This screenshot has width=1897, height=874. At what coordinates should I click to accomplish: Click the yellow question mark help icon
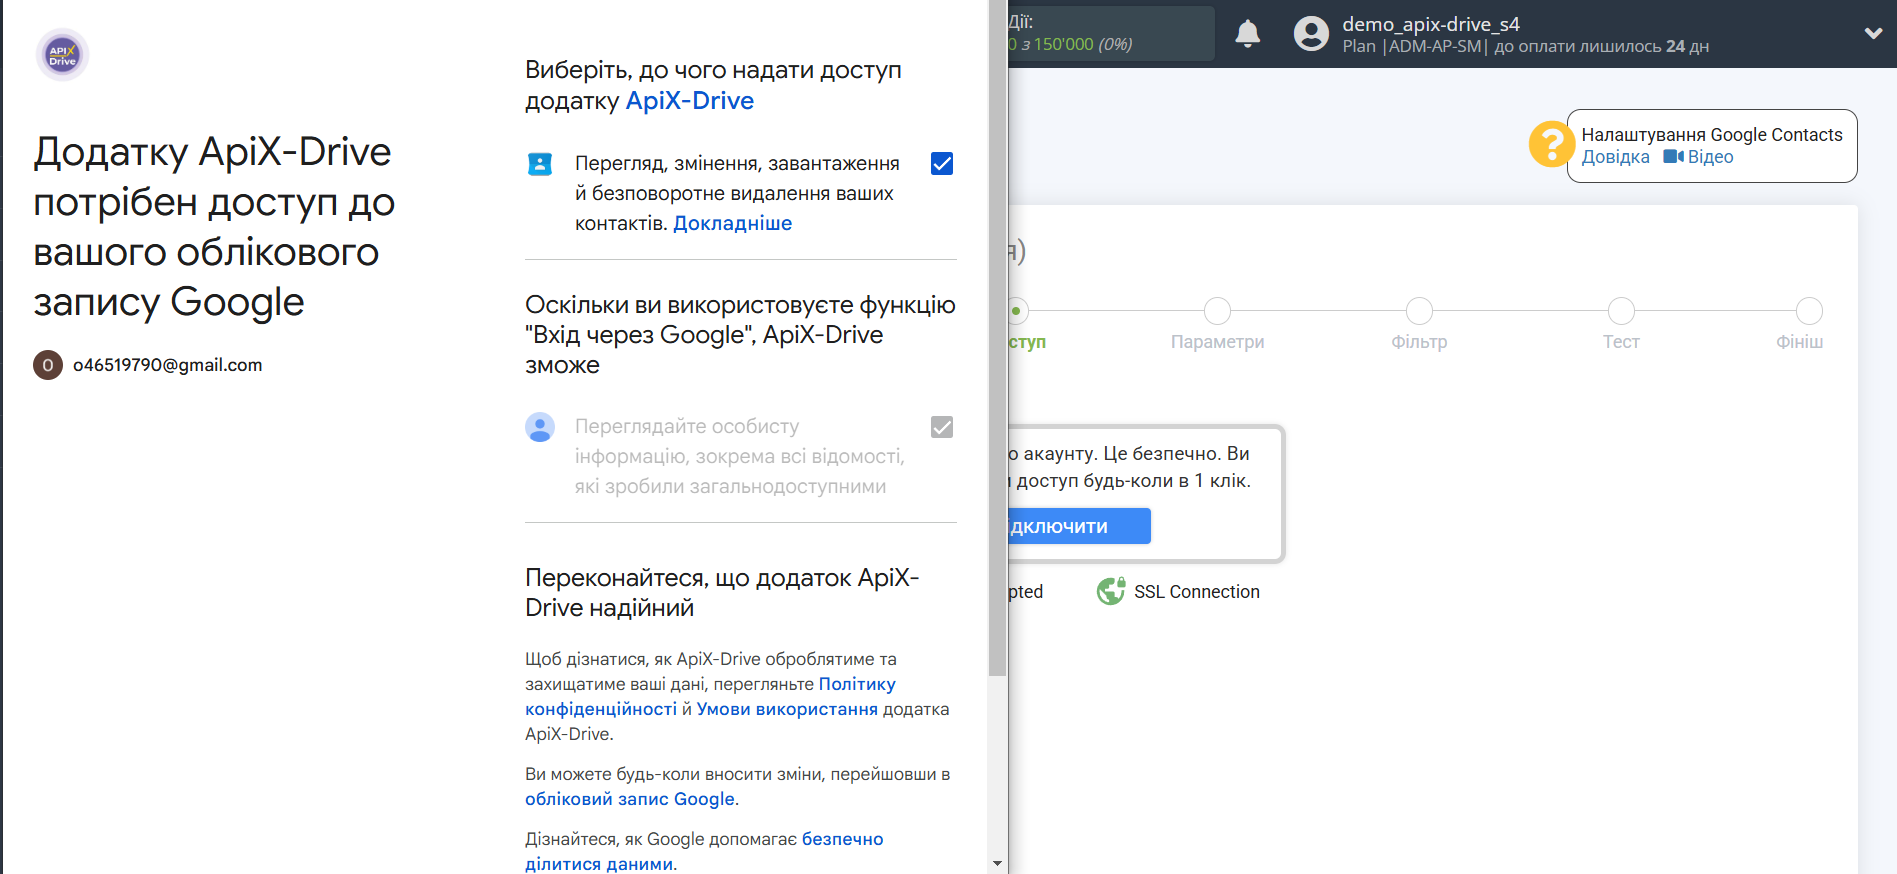pyautogui.click(x=1551, y=144)
